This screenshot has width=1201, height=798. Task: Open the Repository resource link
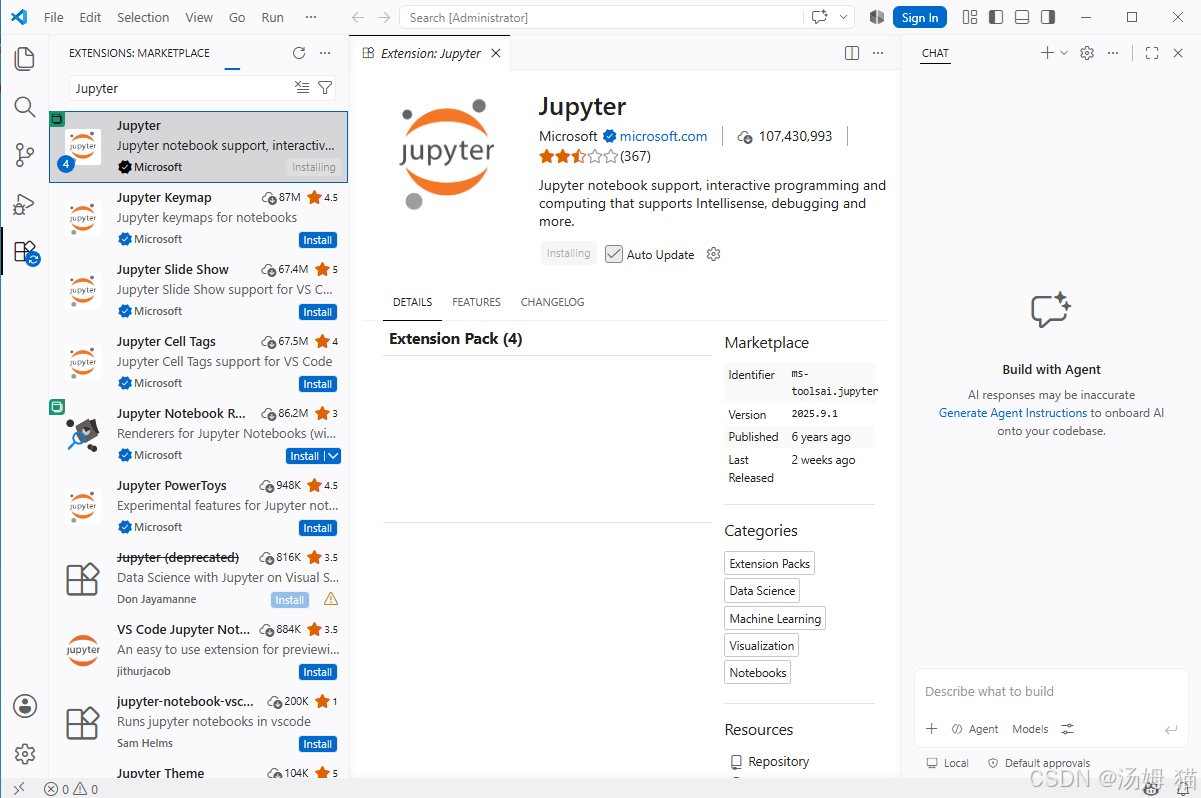click(778, 761)
